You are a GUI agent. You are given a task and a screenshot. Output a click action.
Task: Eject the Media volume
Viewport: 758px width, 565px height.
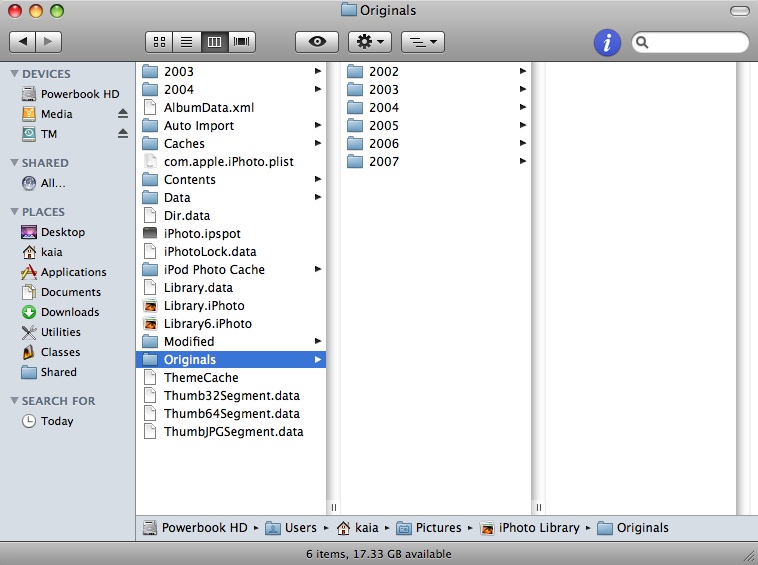click(123, 114)
